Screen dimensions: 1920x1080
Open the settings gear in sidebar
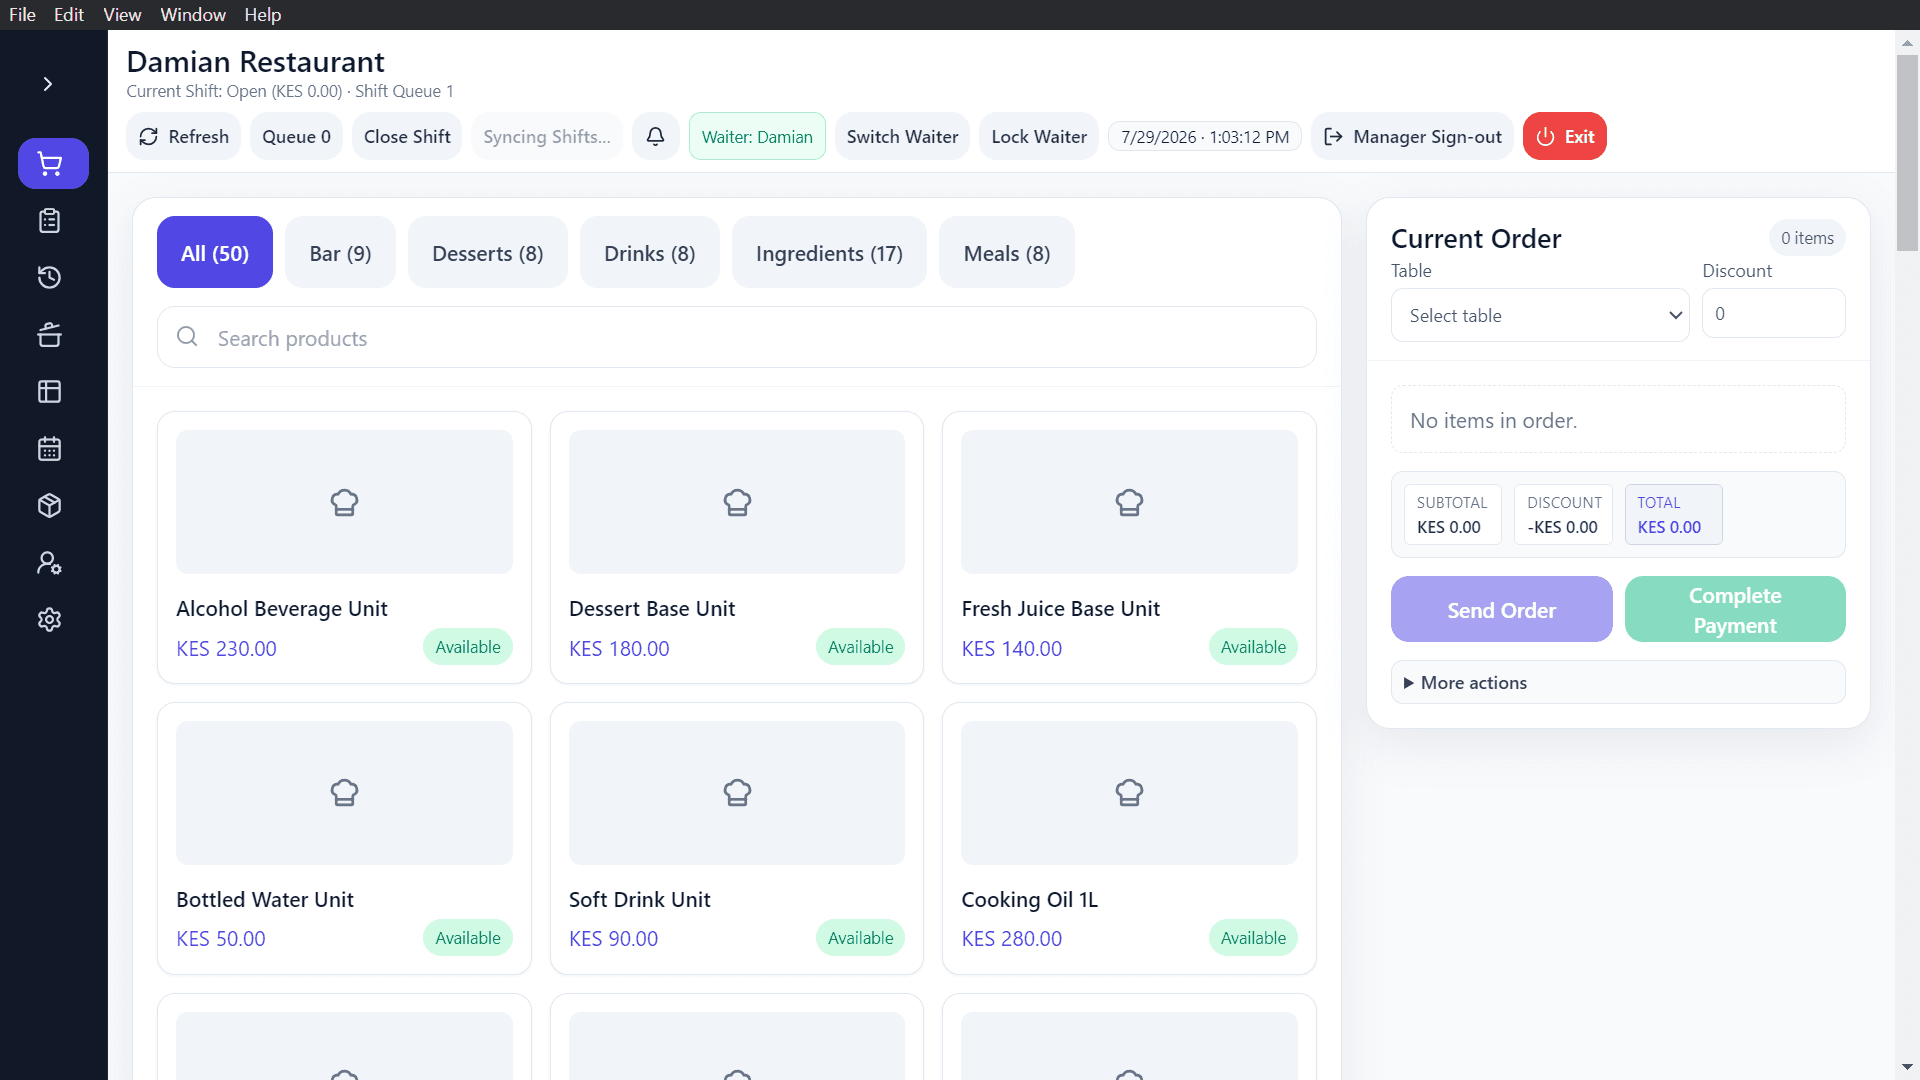pos(49,620)
